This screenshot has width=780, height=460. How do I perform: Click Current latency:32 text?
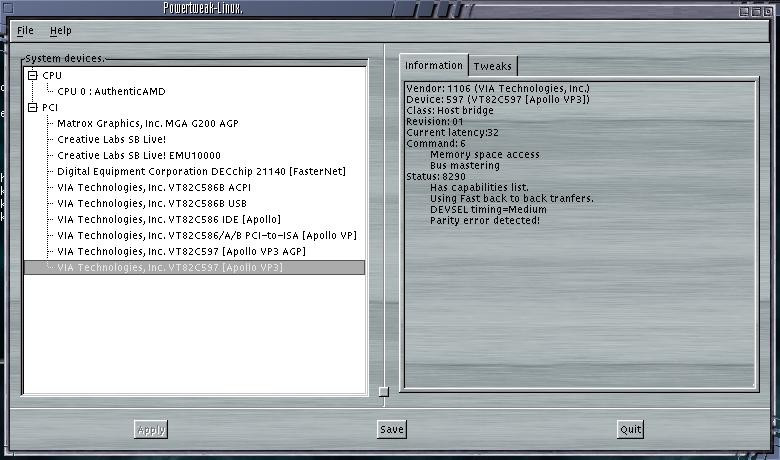(x=452, y=133)
